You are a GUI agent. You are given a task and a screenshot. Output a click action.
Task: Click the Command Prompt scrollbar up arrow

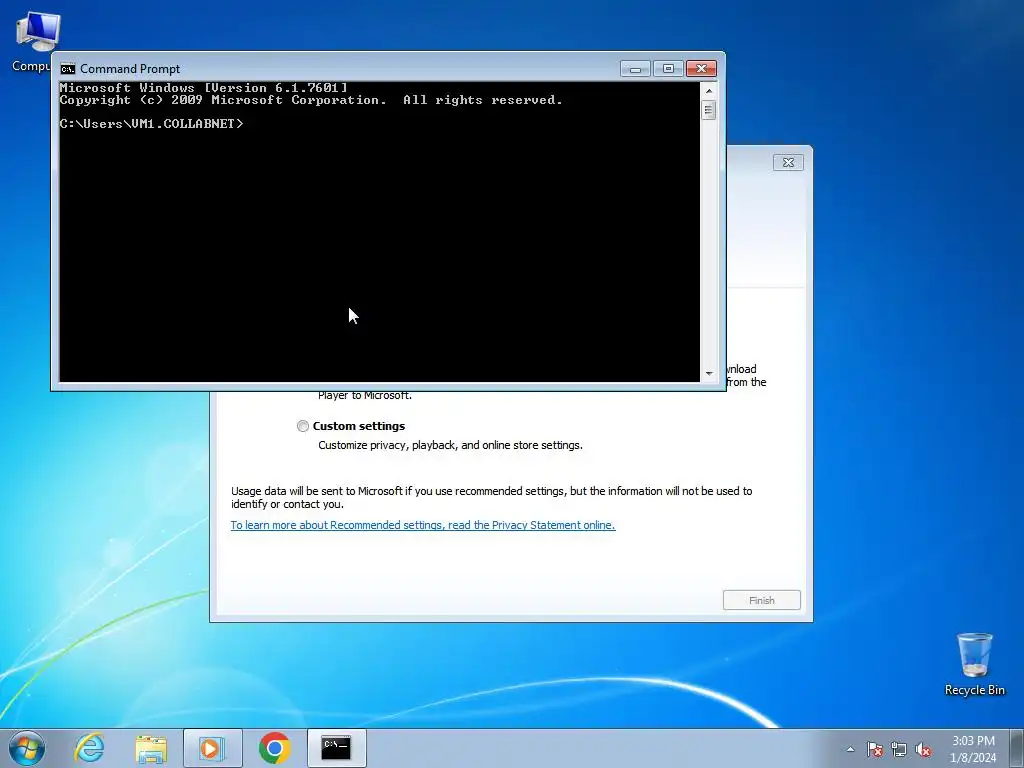point(709,91)
